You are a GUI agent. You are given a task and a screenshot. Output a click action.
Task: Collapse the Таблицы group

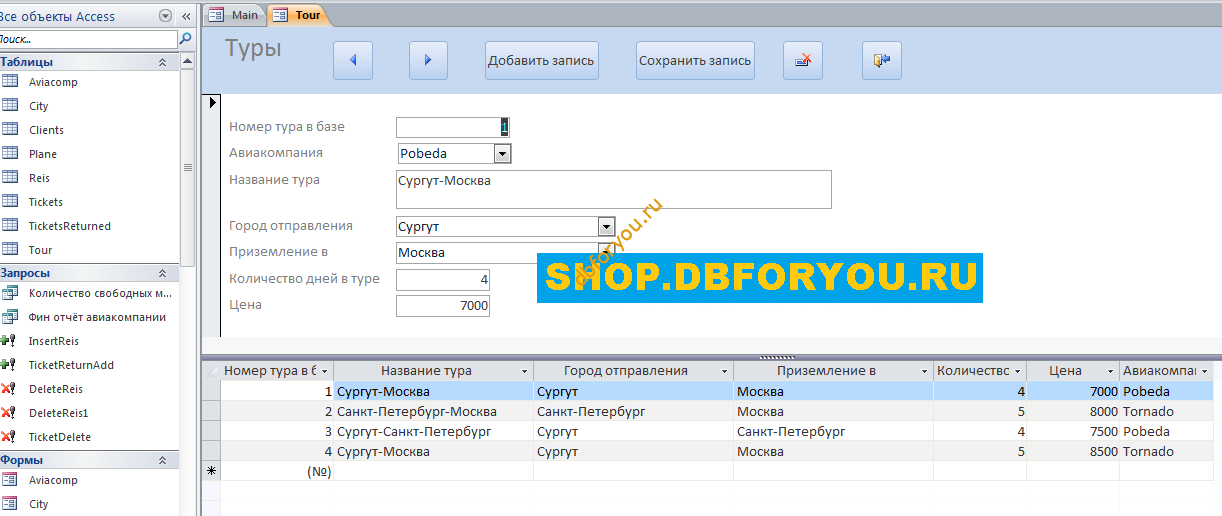click(x=162, y=62)
